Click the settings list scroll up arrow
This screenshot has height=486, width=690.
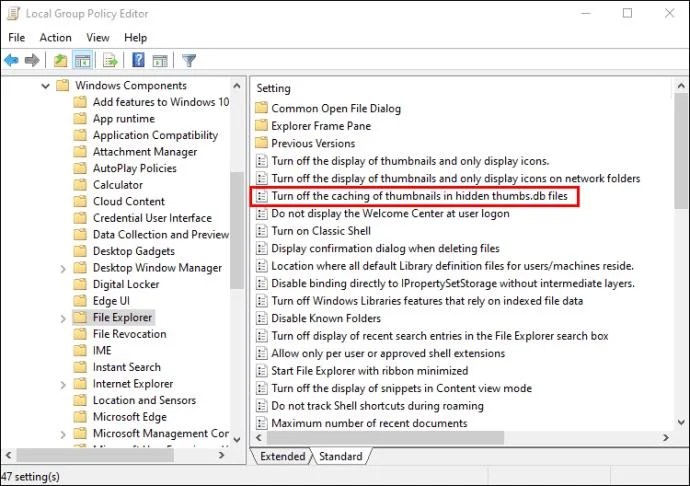681,86
